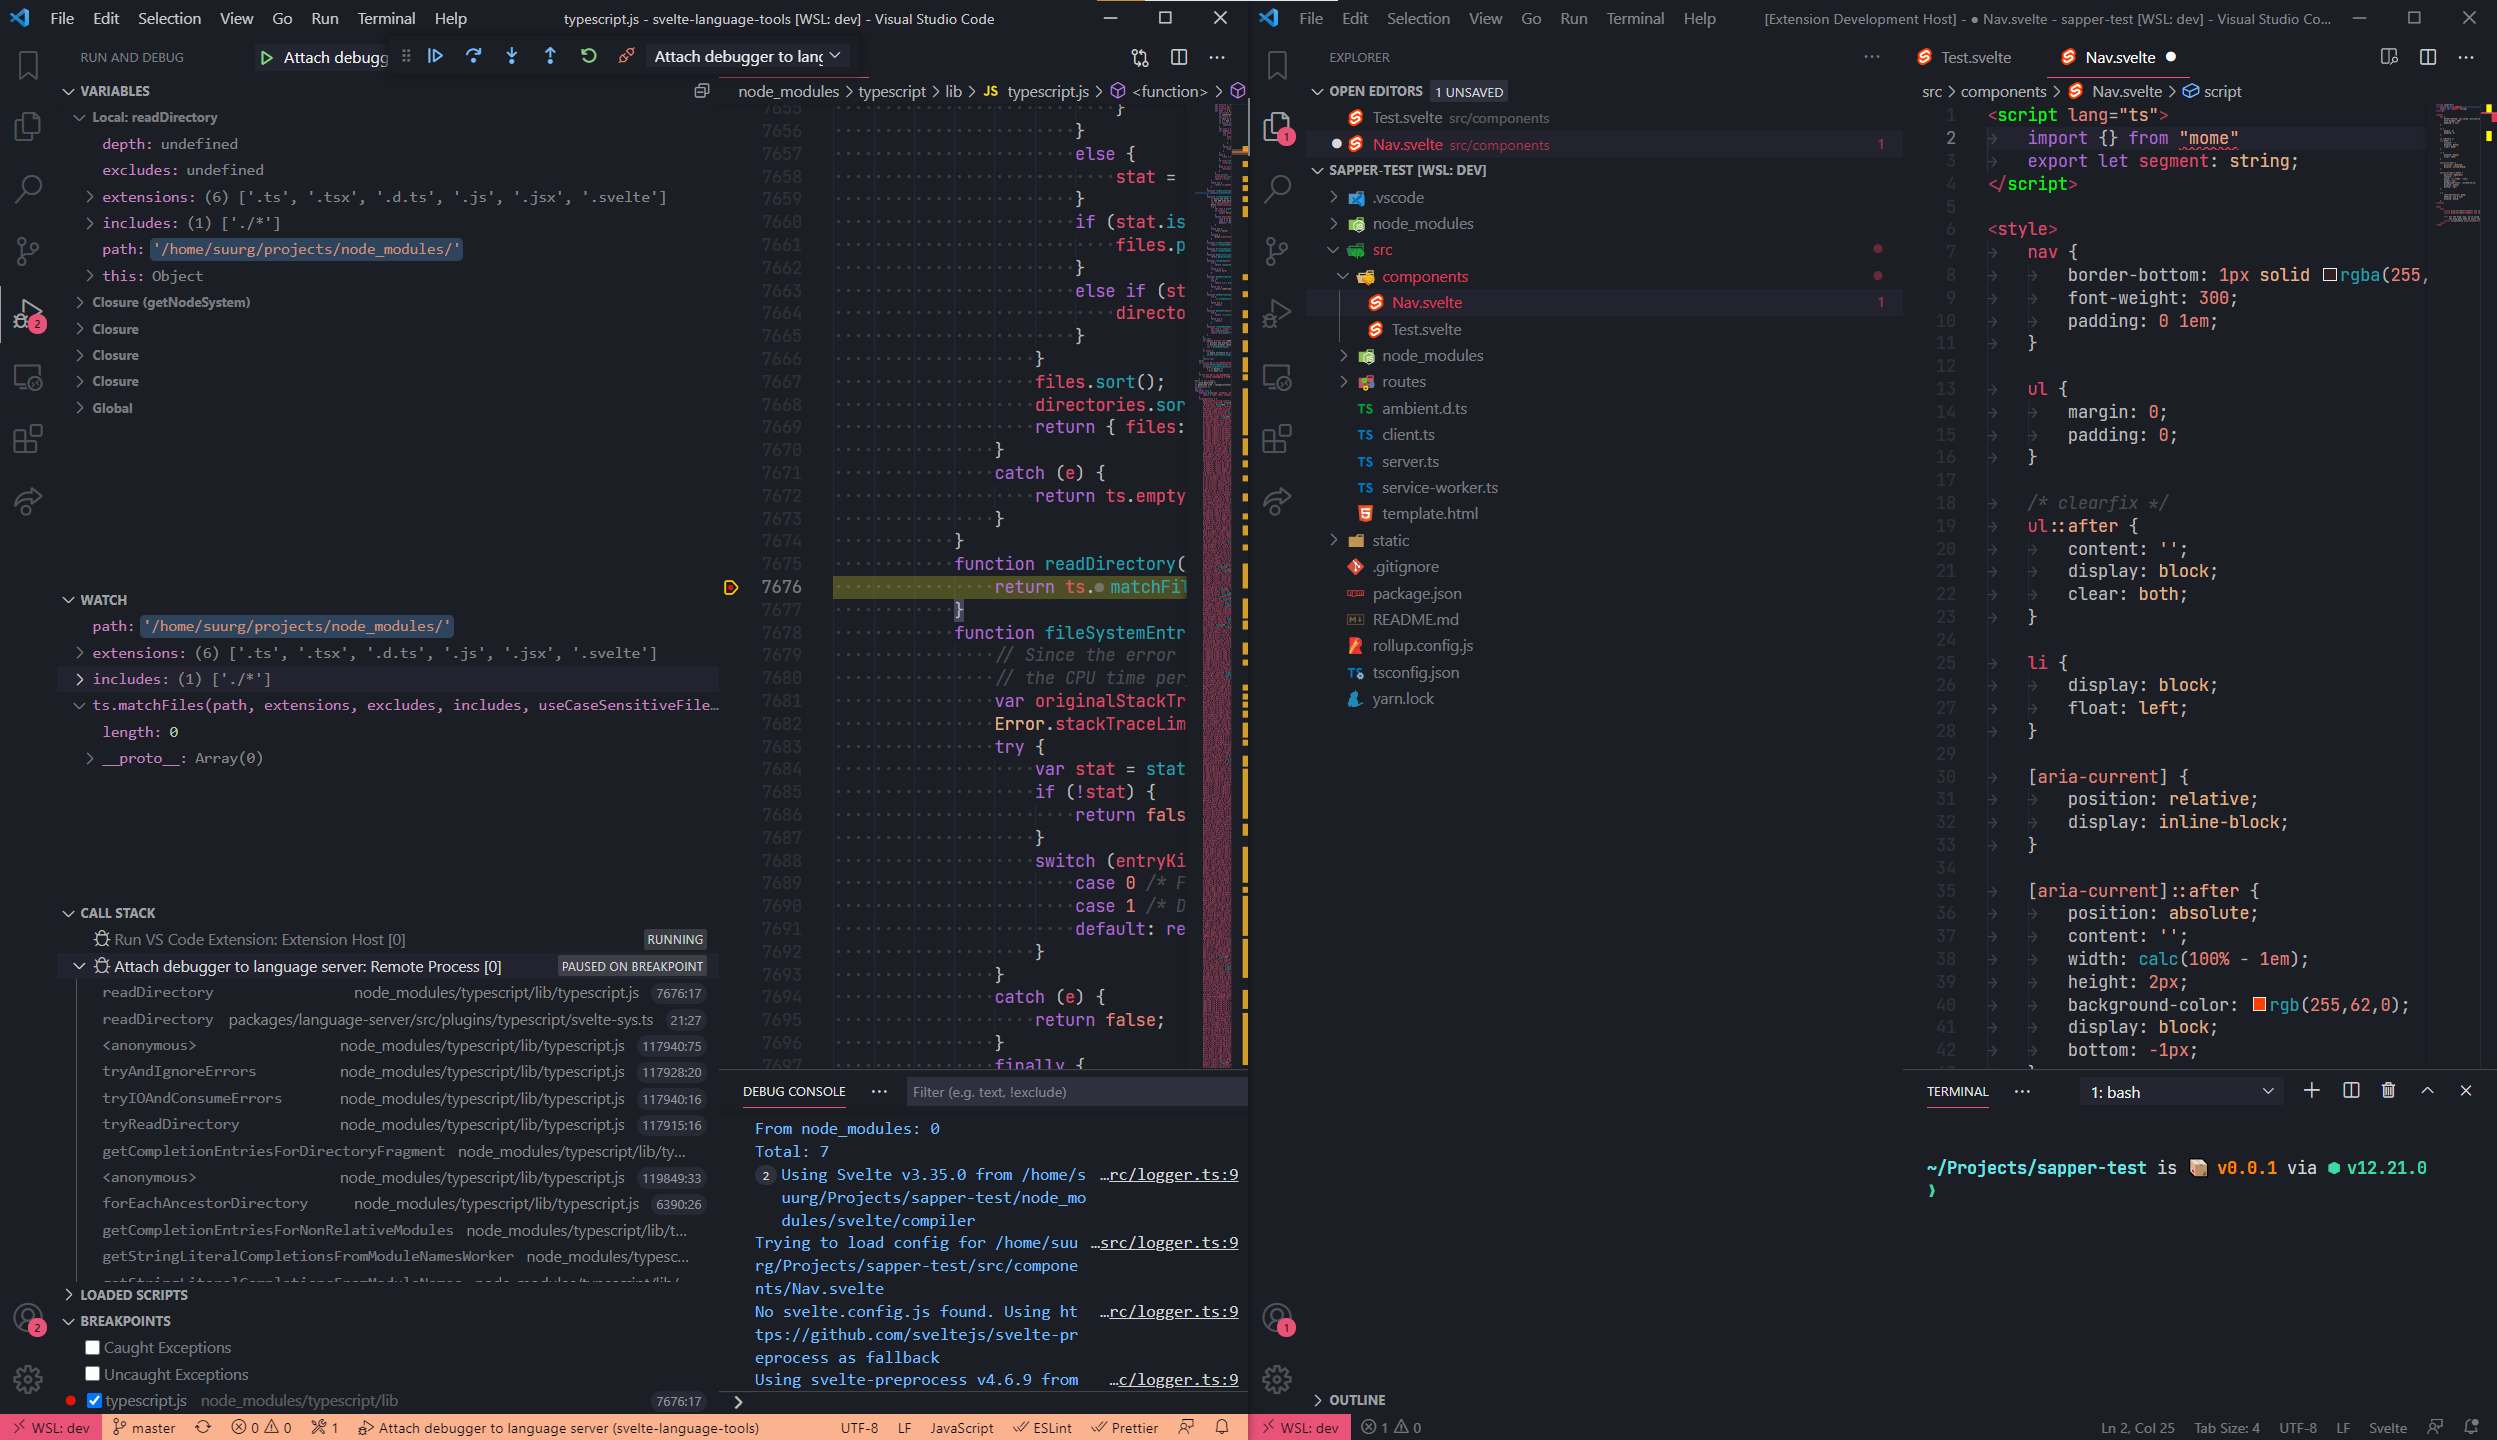Kill the terminal using the trash icon
The image size is (2497, 1440).
coord(2388,1090)
